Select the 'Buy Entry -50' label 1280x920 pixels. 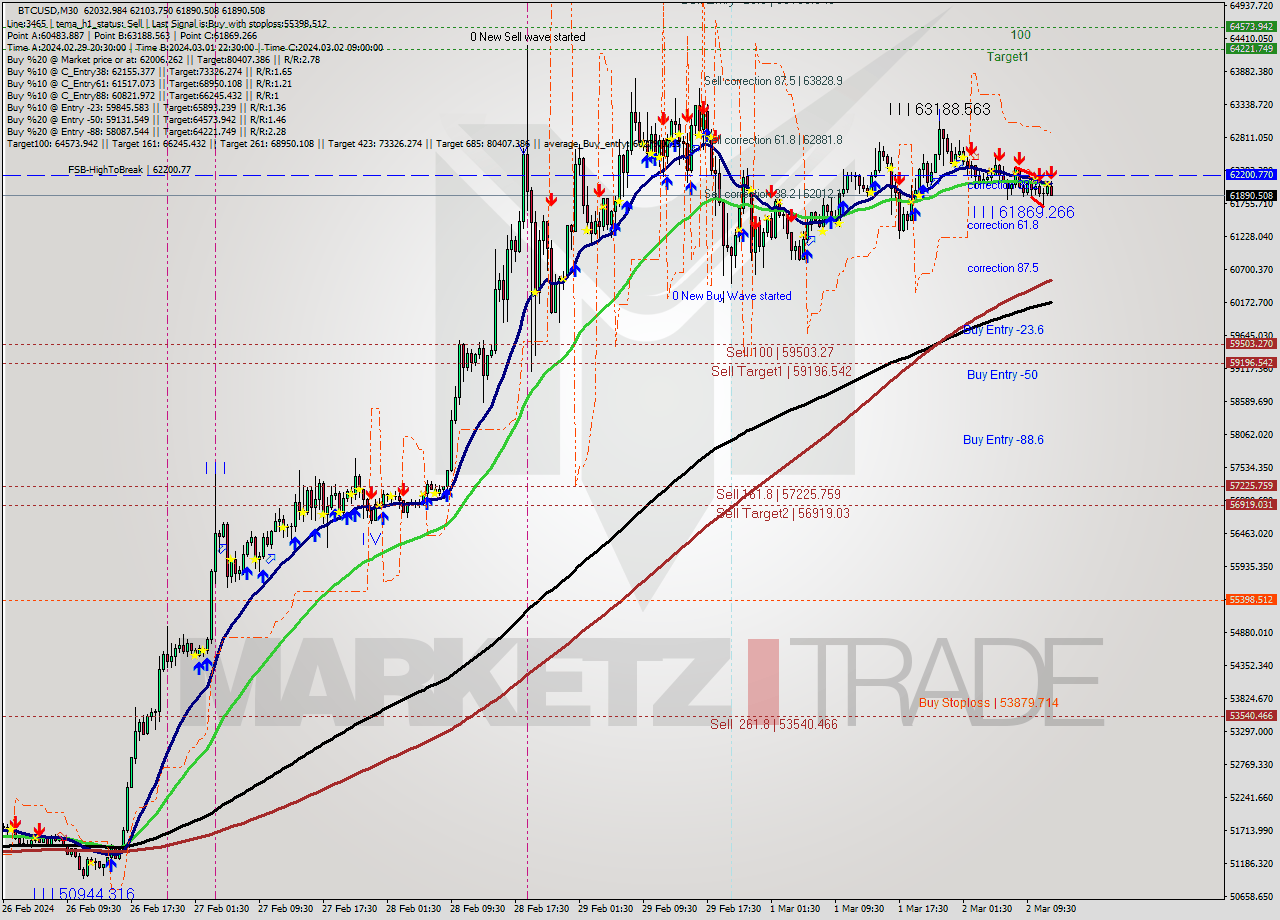[x=1002, y=375]
